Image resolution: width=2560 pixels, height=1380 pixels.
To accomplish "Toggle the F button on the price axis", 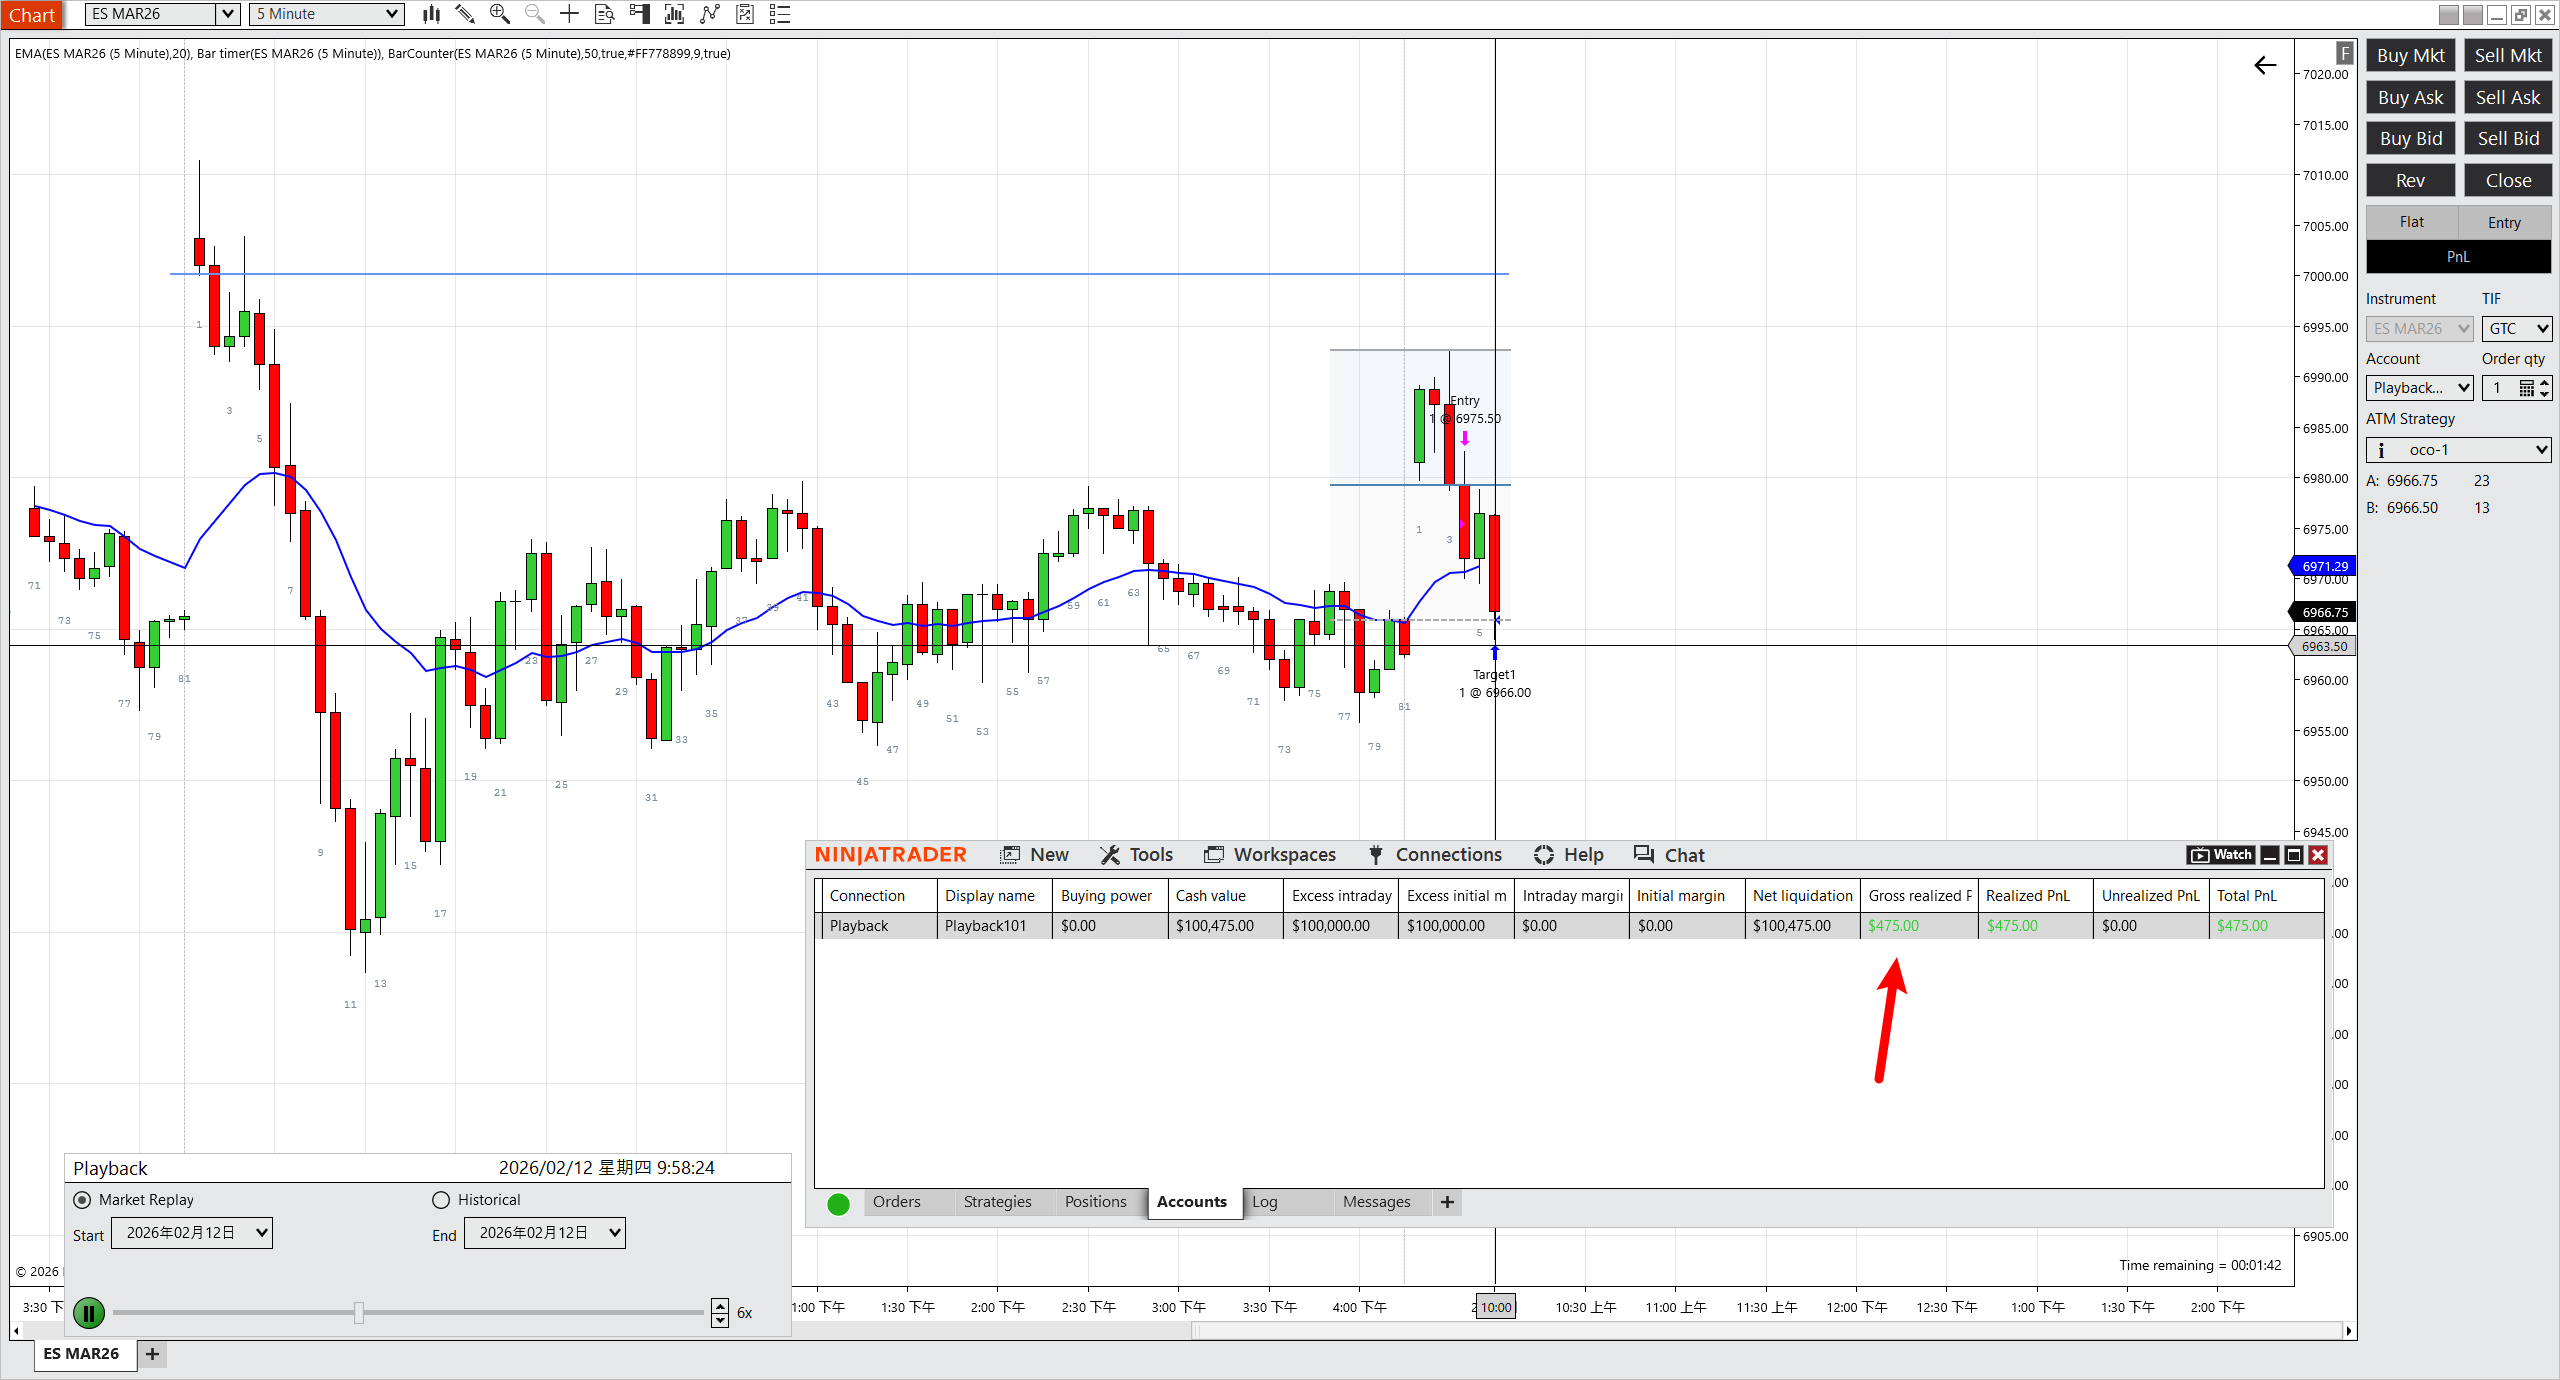I will point(2345,53).
